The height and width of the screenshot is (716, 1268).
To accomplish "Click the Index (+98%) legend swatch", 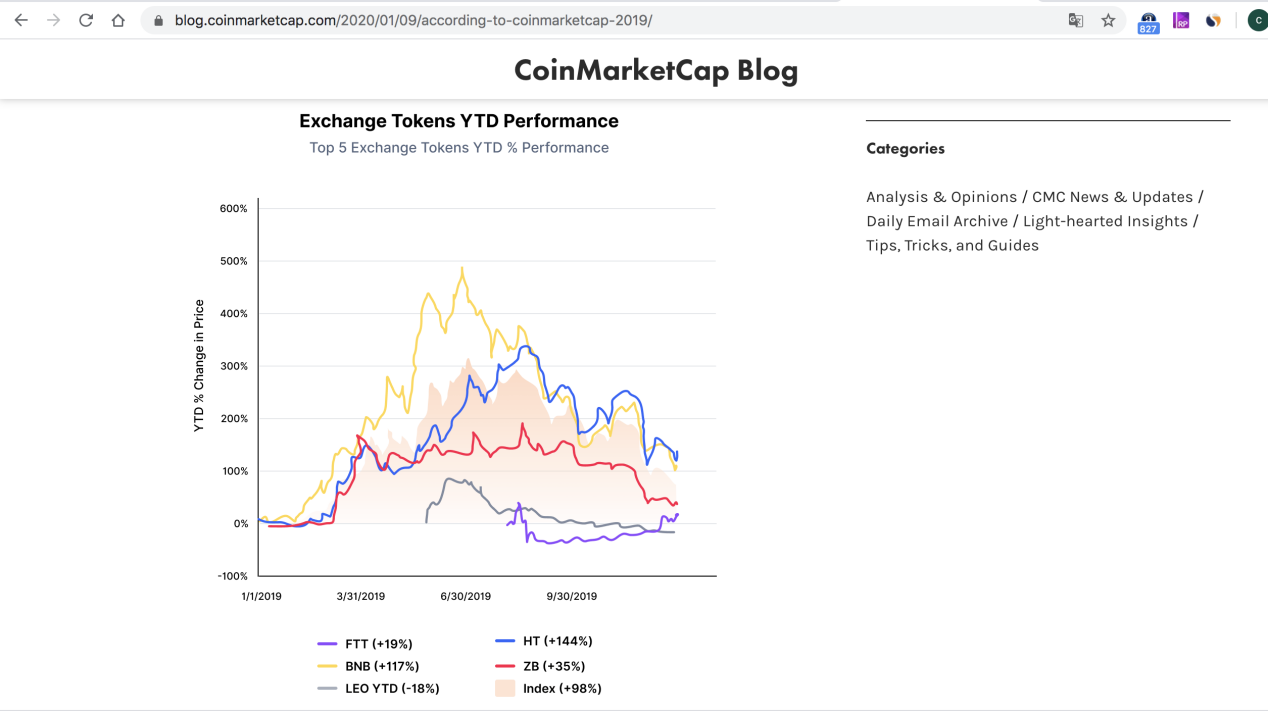I will point(505,688).
